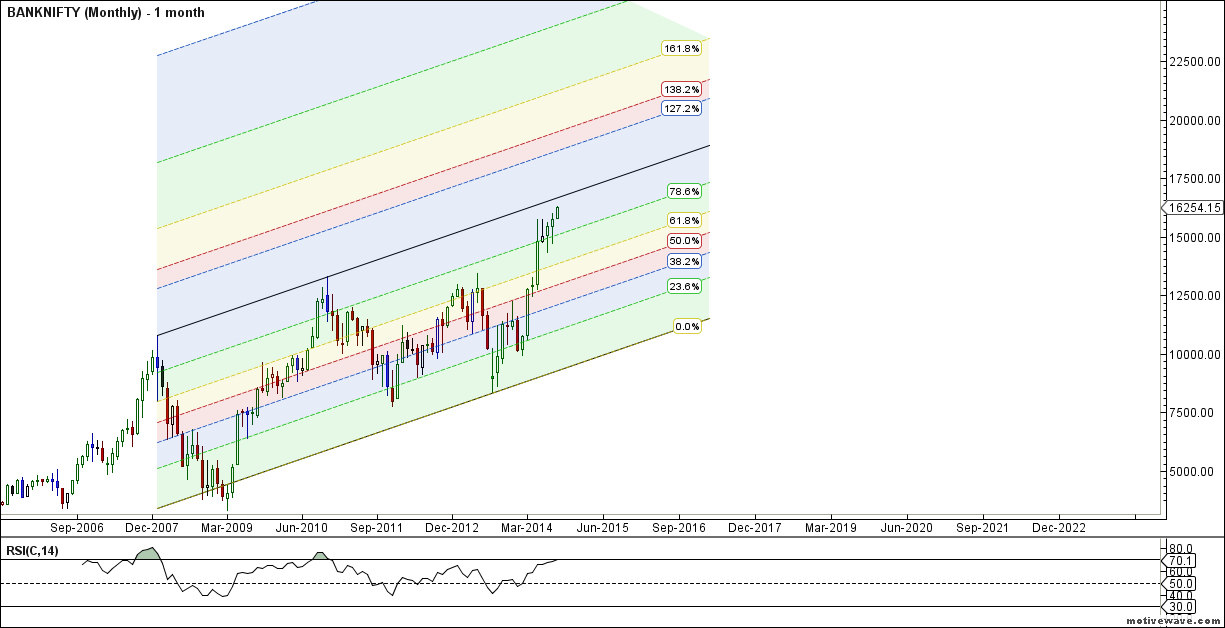Click the 127.2% Fibonacci channel label
The image size is (1225, 628).
[682, 109]
